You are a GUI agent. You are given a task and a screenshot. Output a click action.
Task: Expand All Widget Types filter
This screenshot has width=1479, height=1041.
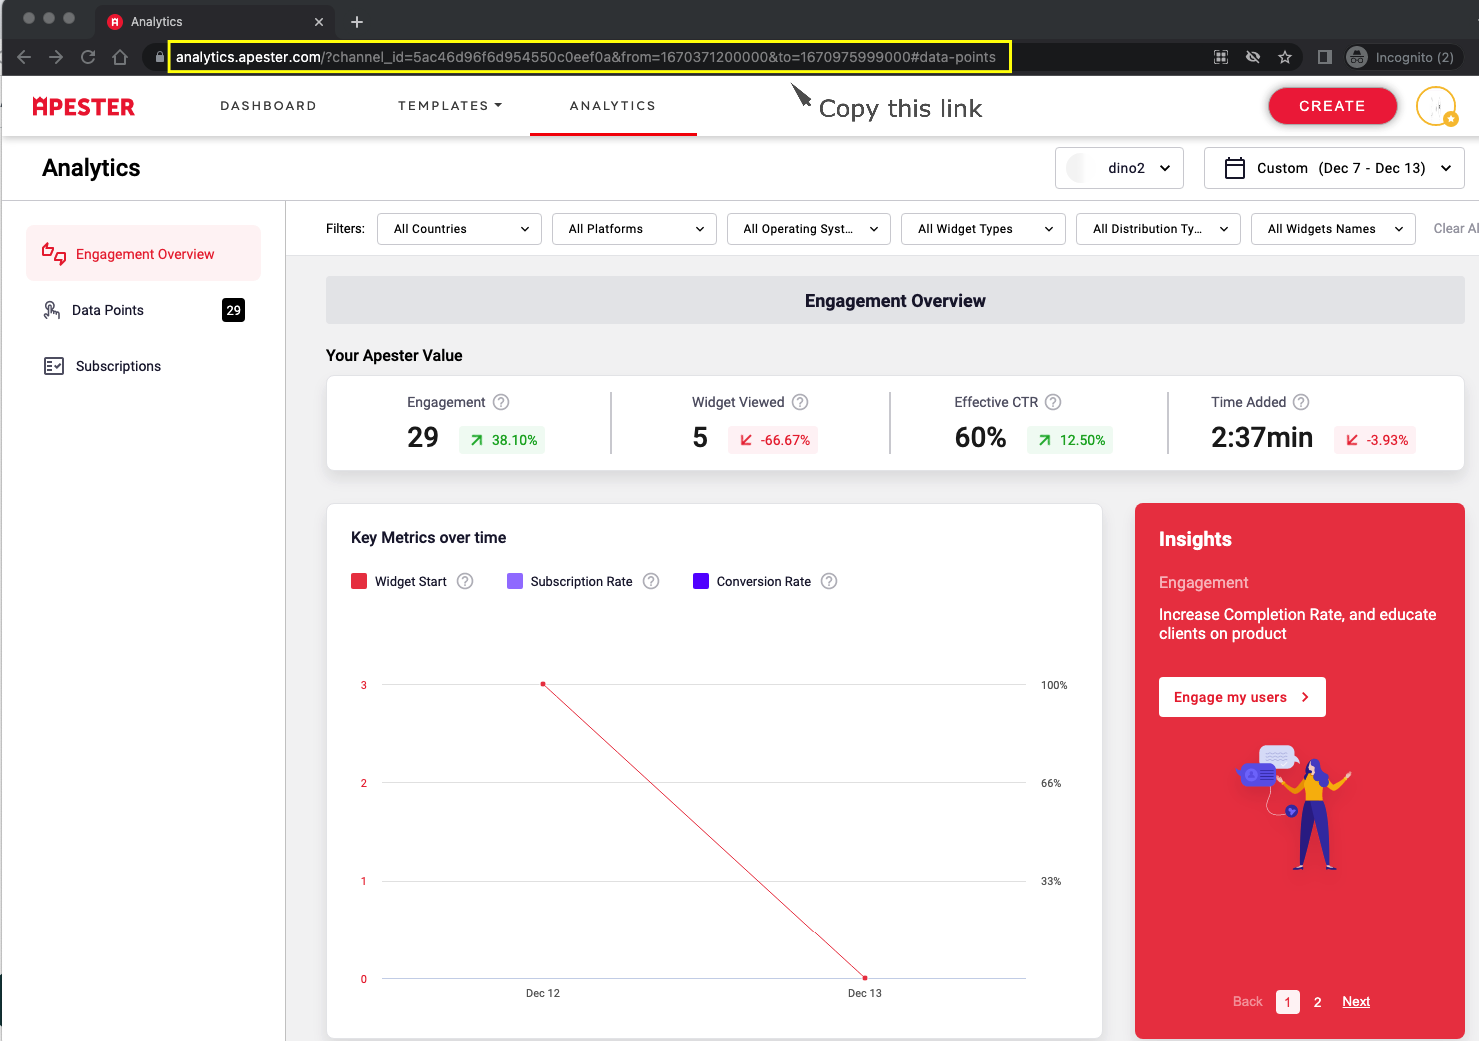click(x=983, y=229)
